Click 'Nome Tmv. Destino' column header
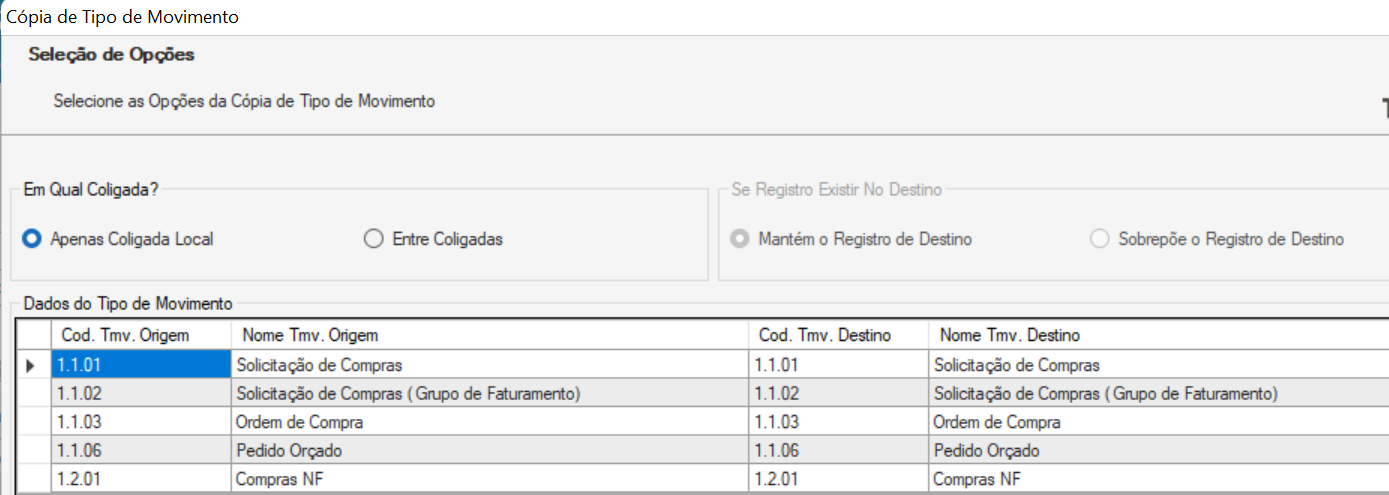The image size is (1389, 495). [x=1158, y=335]
